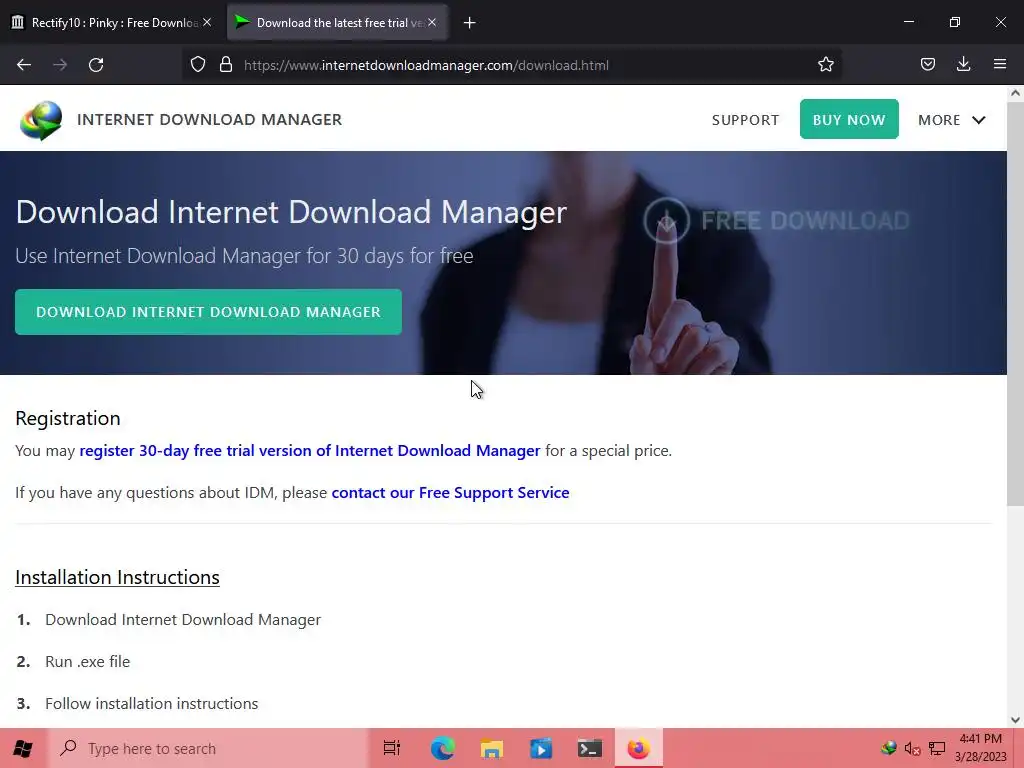Viewport: 1024px width, 768px height.
Task: Click Follow installation instructions step text
Action: pos(152,703)
